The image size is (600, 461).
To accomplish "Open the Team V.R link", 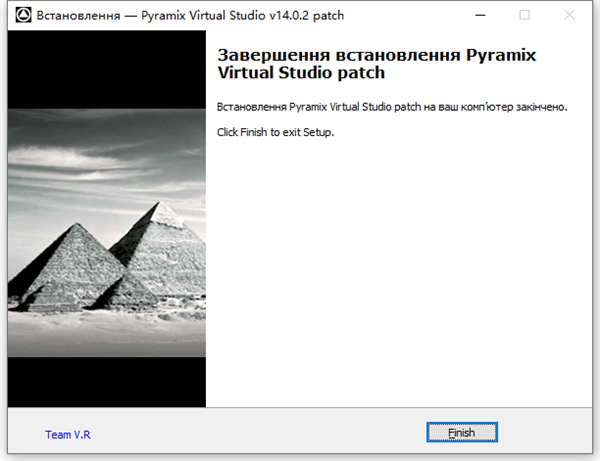I will click(x=68, y=435).
